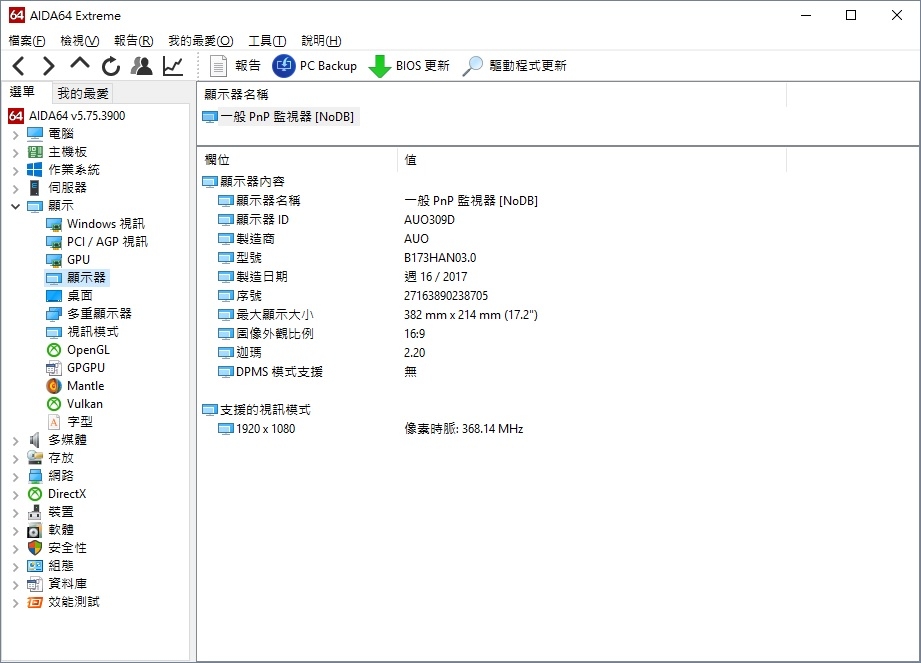Select AIDA64 v5.75.3900 root item
This screenshot has width=921, height=663.
coord(67,116)
